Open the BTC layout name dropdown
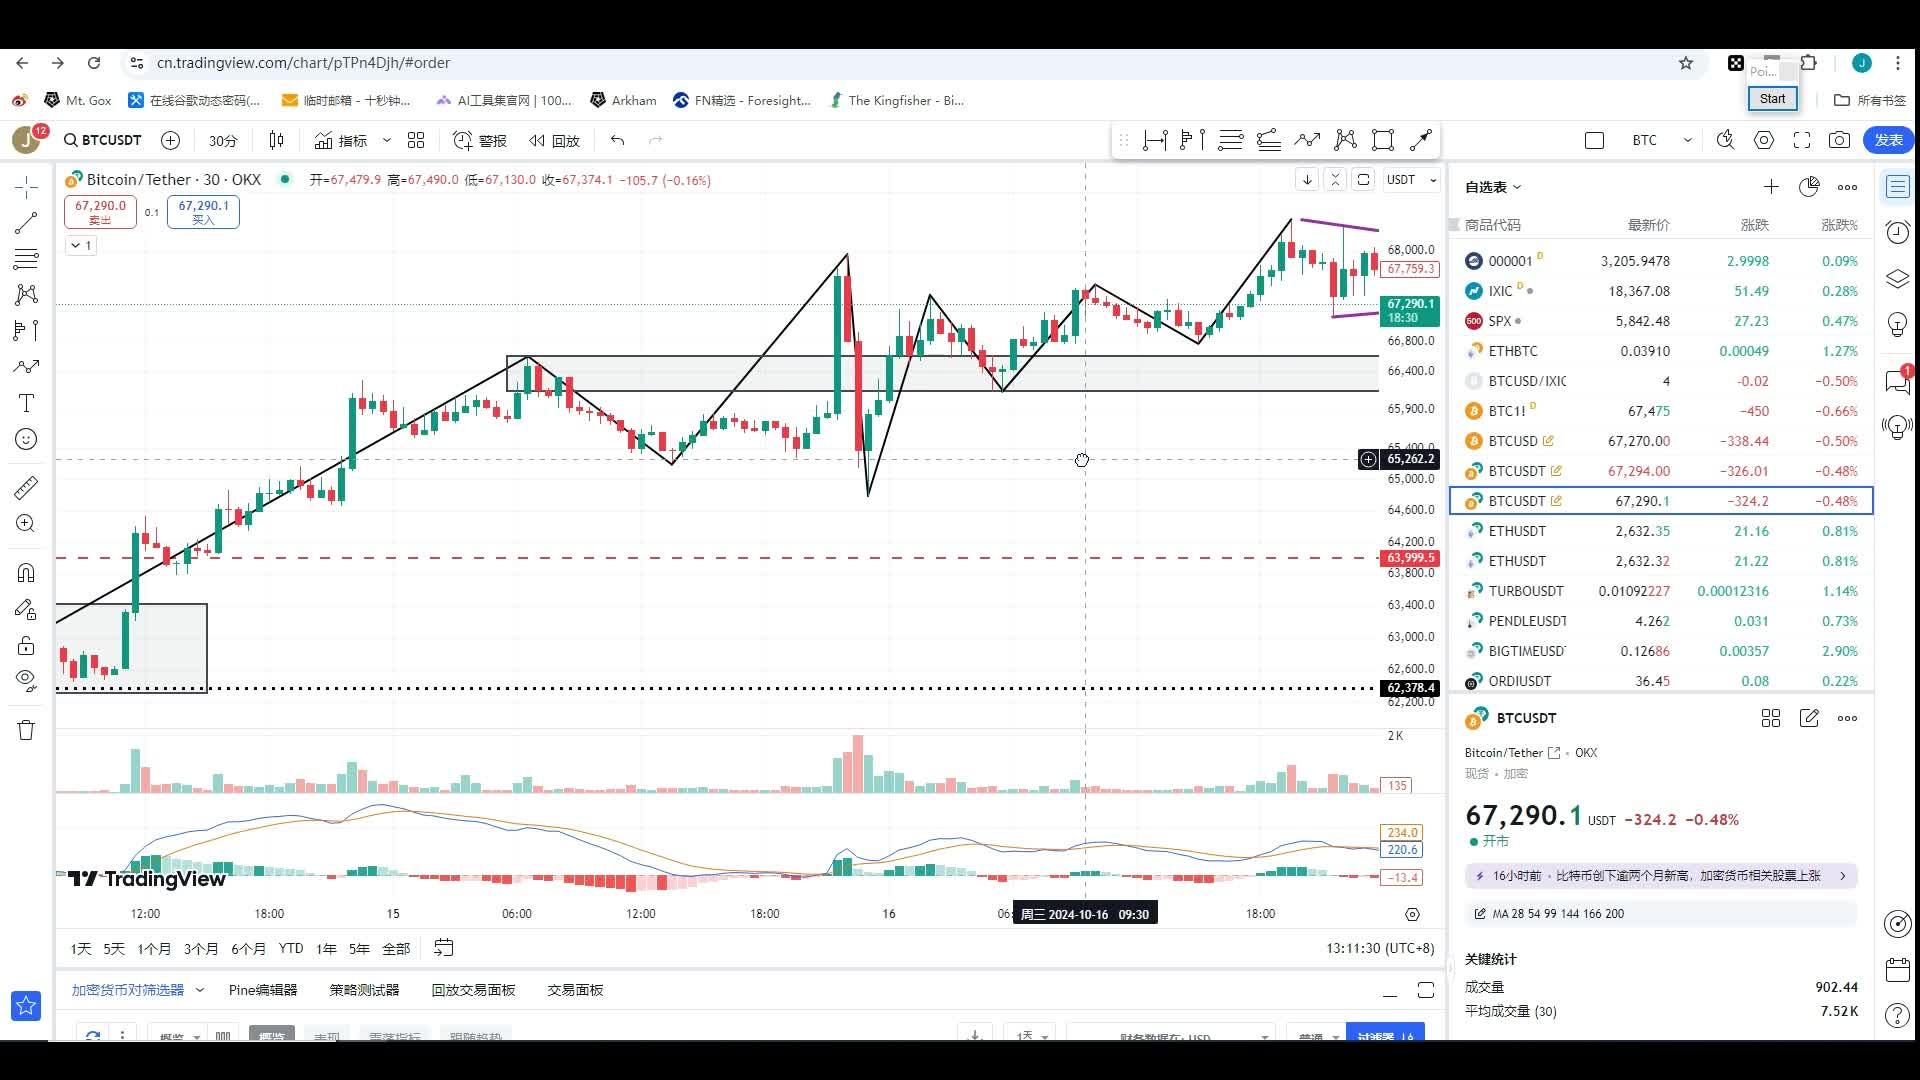The height and width of the screenshot is (1080, 1920). click(1661, 140)
